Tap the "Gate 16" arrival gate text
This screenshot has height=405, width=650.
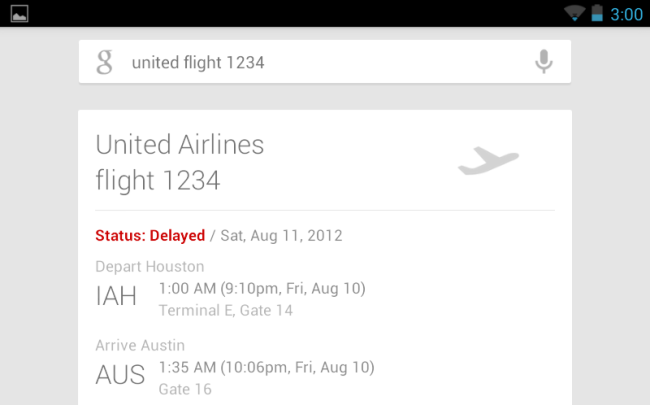coord(185,389)
